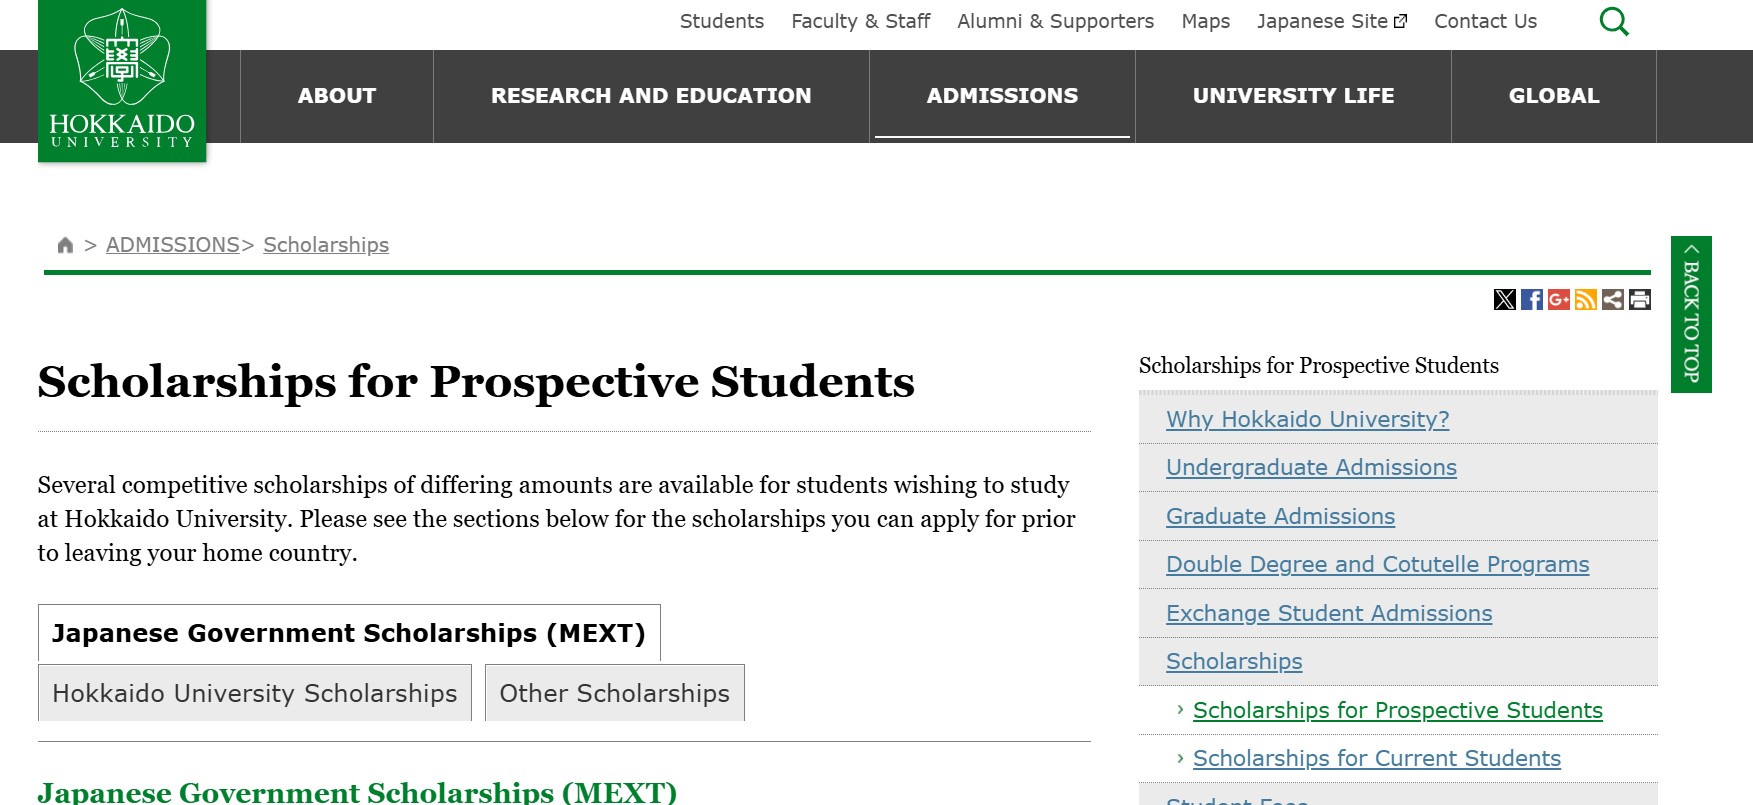Open Scholarships for Prospective Students sidebar link
The image size is (1753, 805).
point(1397,710)
